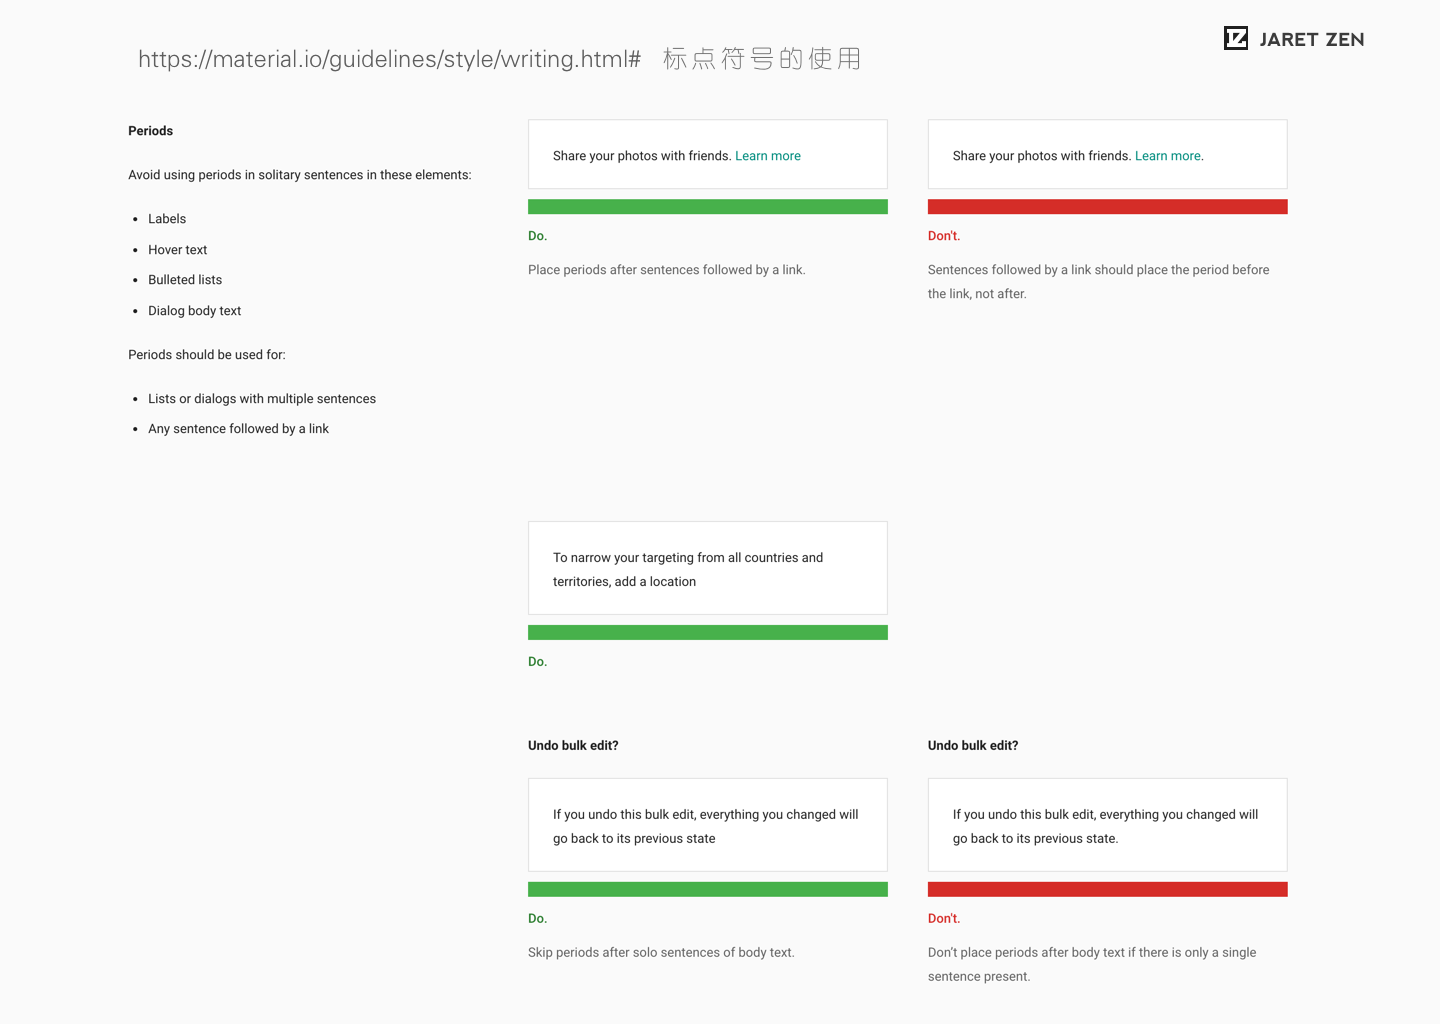This screenshot has width=1440, height=1024.
Task: Click the "Any sentence followed by a link" bullet
Action: coord(238,429)
